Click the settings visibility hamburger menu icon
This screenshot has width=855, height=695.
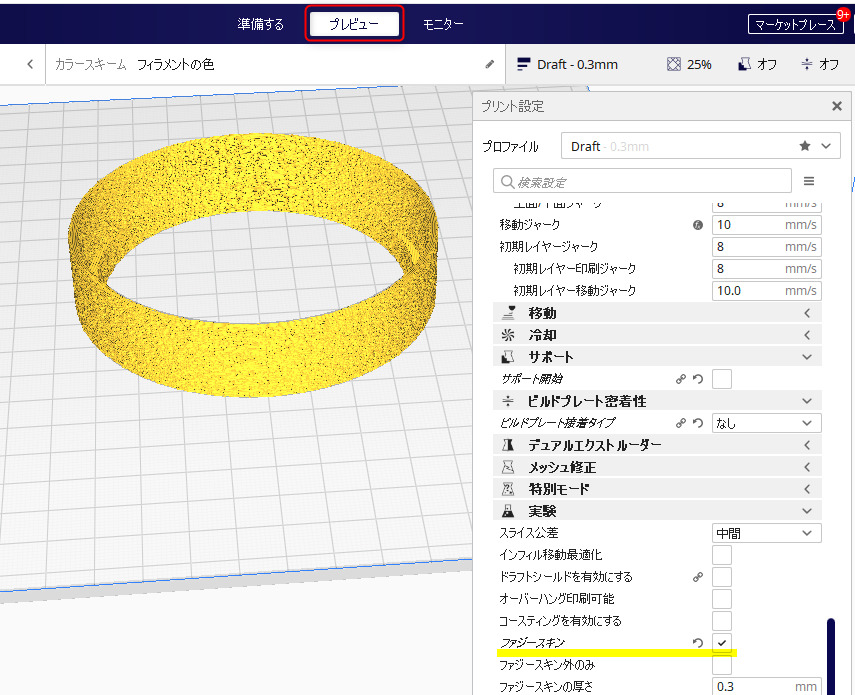point(809,181)
